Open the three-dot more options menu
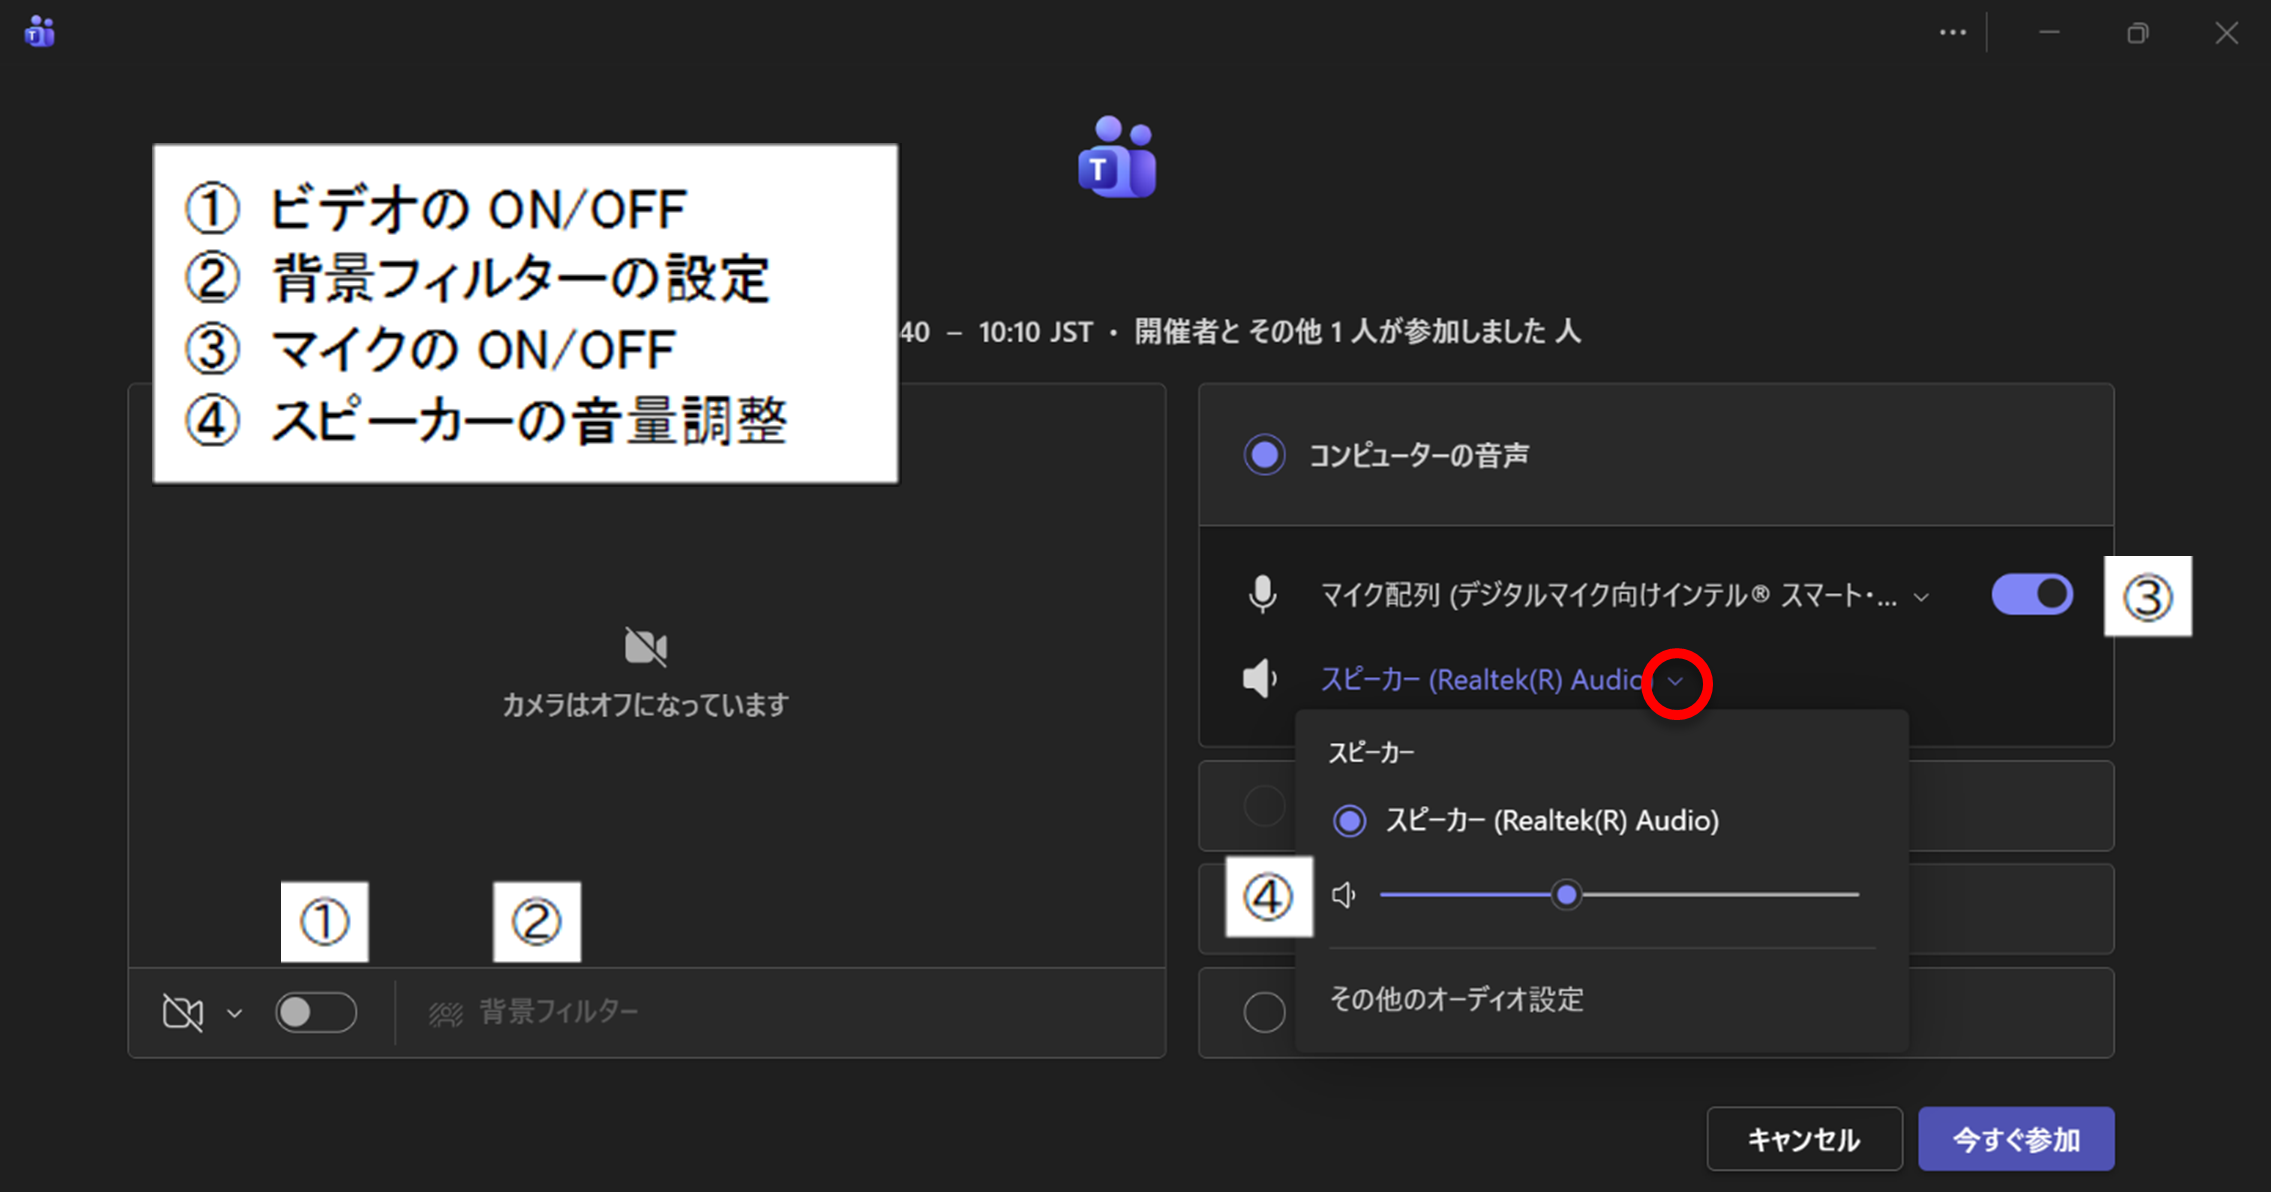2271x1192 pixels. (x=1952, y=33)
